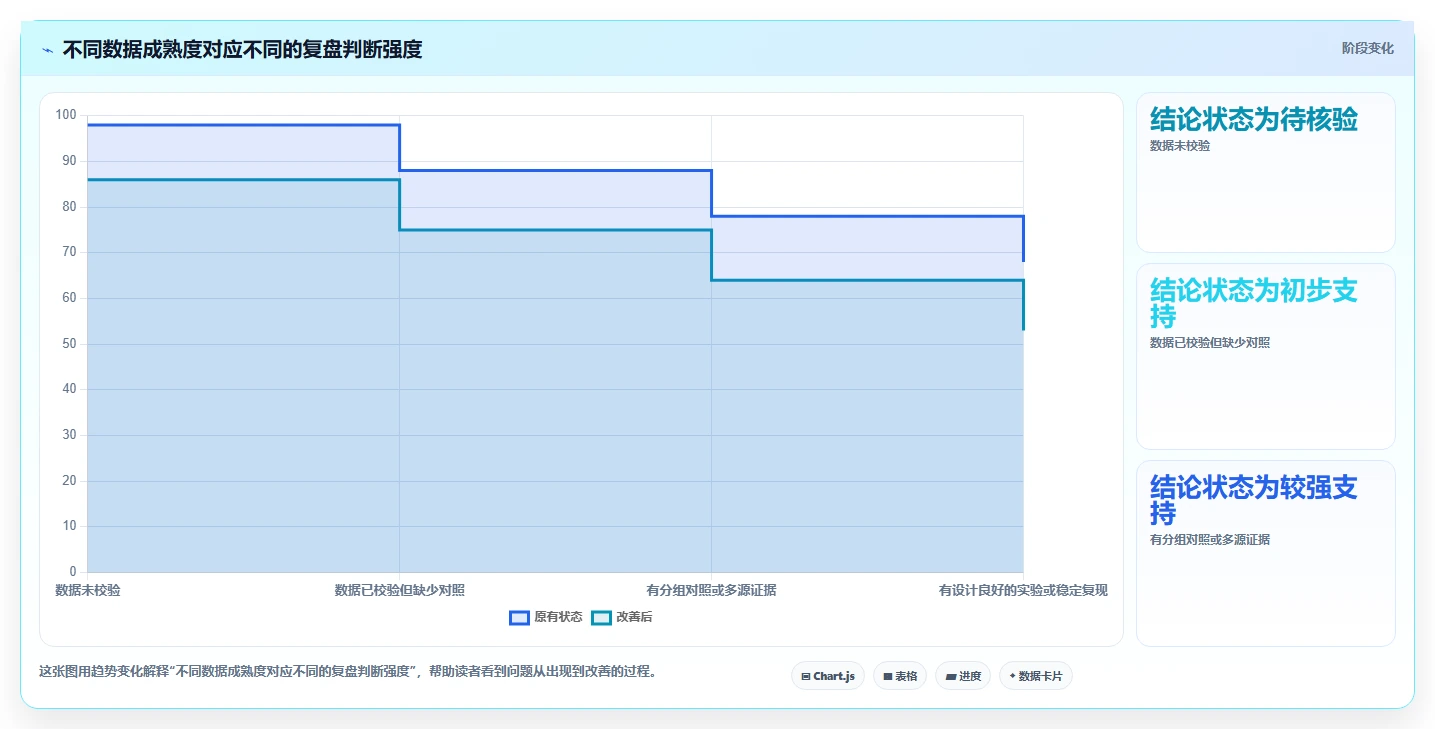Click the y-axis value 20
The height and width of the screenshot is (729, 1435).
pyautogui.click(x=69, y=481)
